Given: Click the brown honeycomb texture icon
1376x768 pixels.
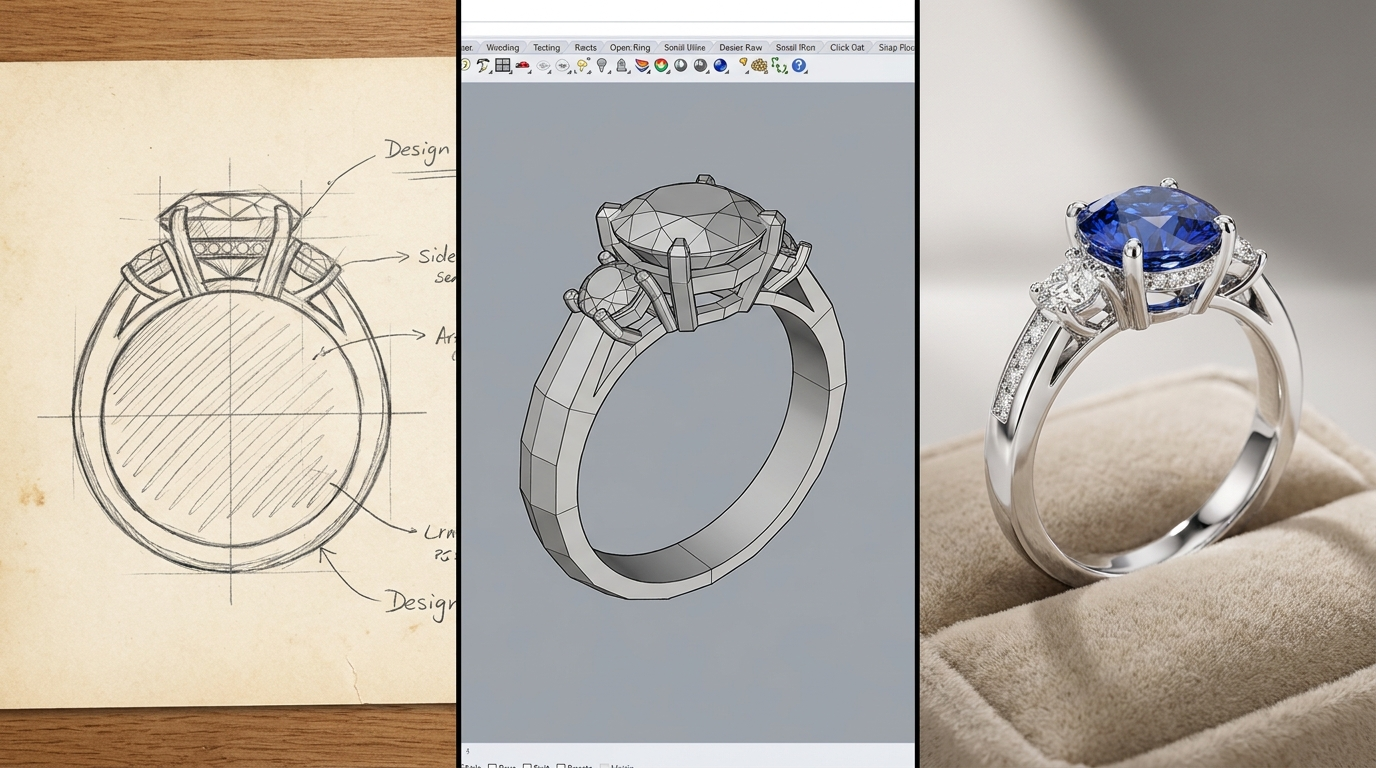Looking at the screenshot, I should [759, 66].
